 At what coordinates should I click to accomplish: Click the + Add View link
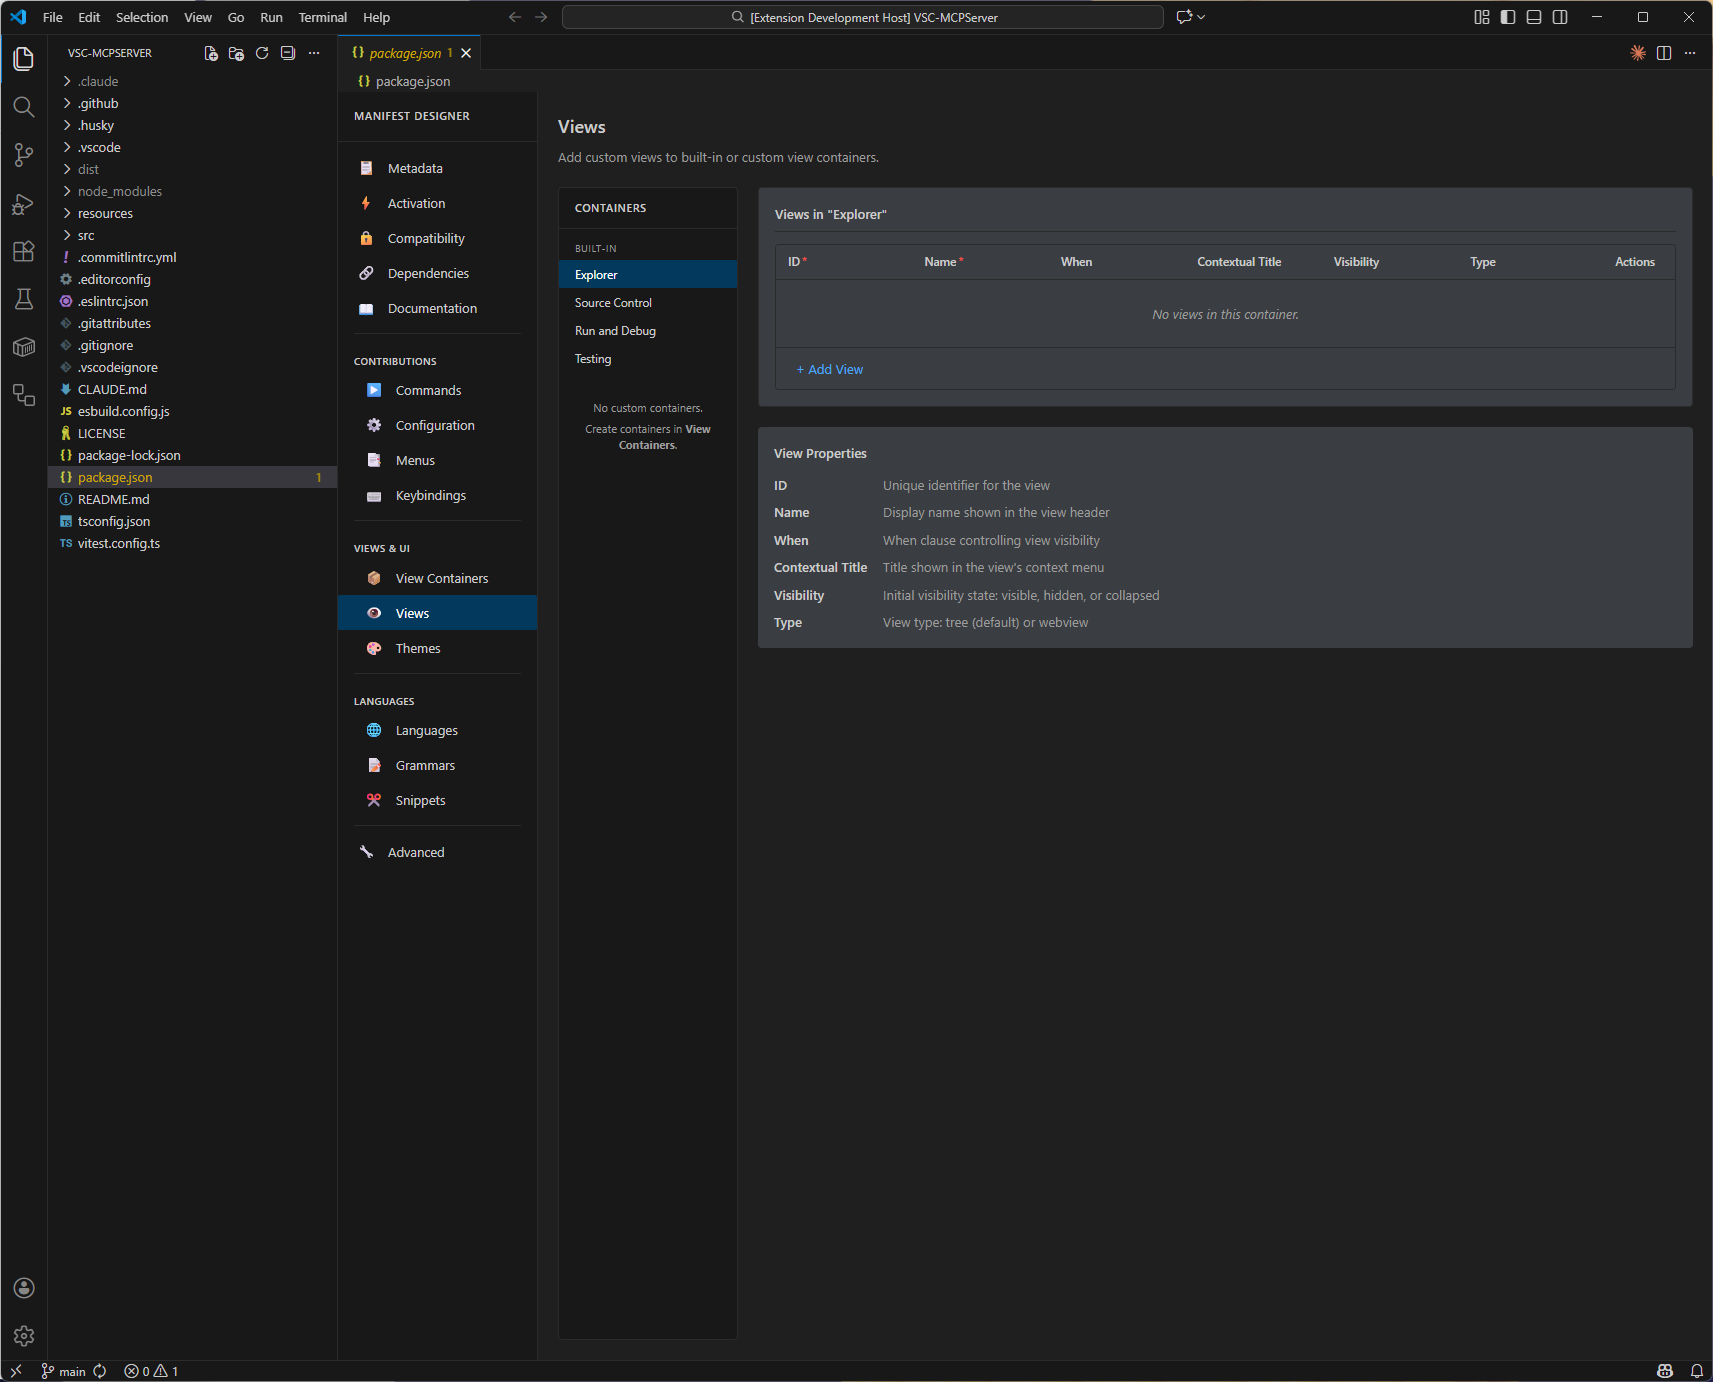[x=829, y=369]
